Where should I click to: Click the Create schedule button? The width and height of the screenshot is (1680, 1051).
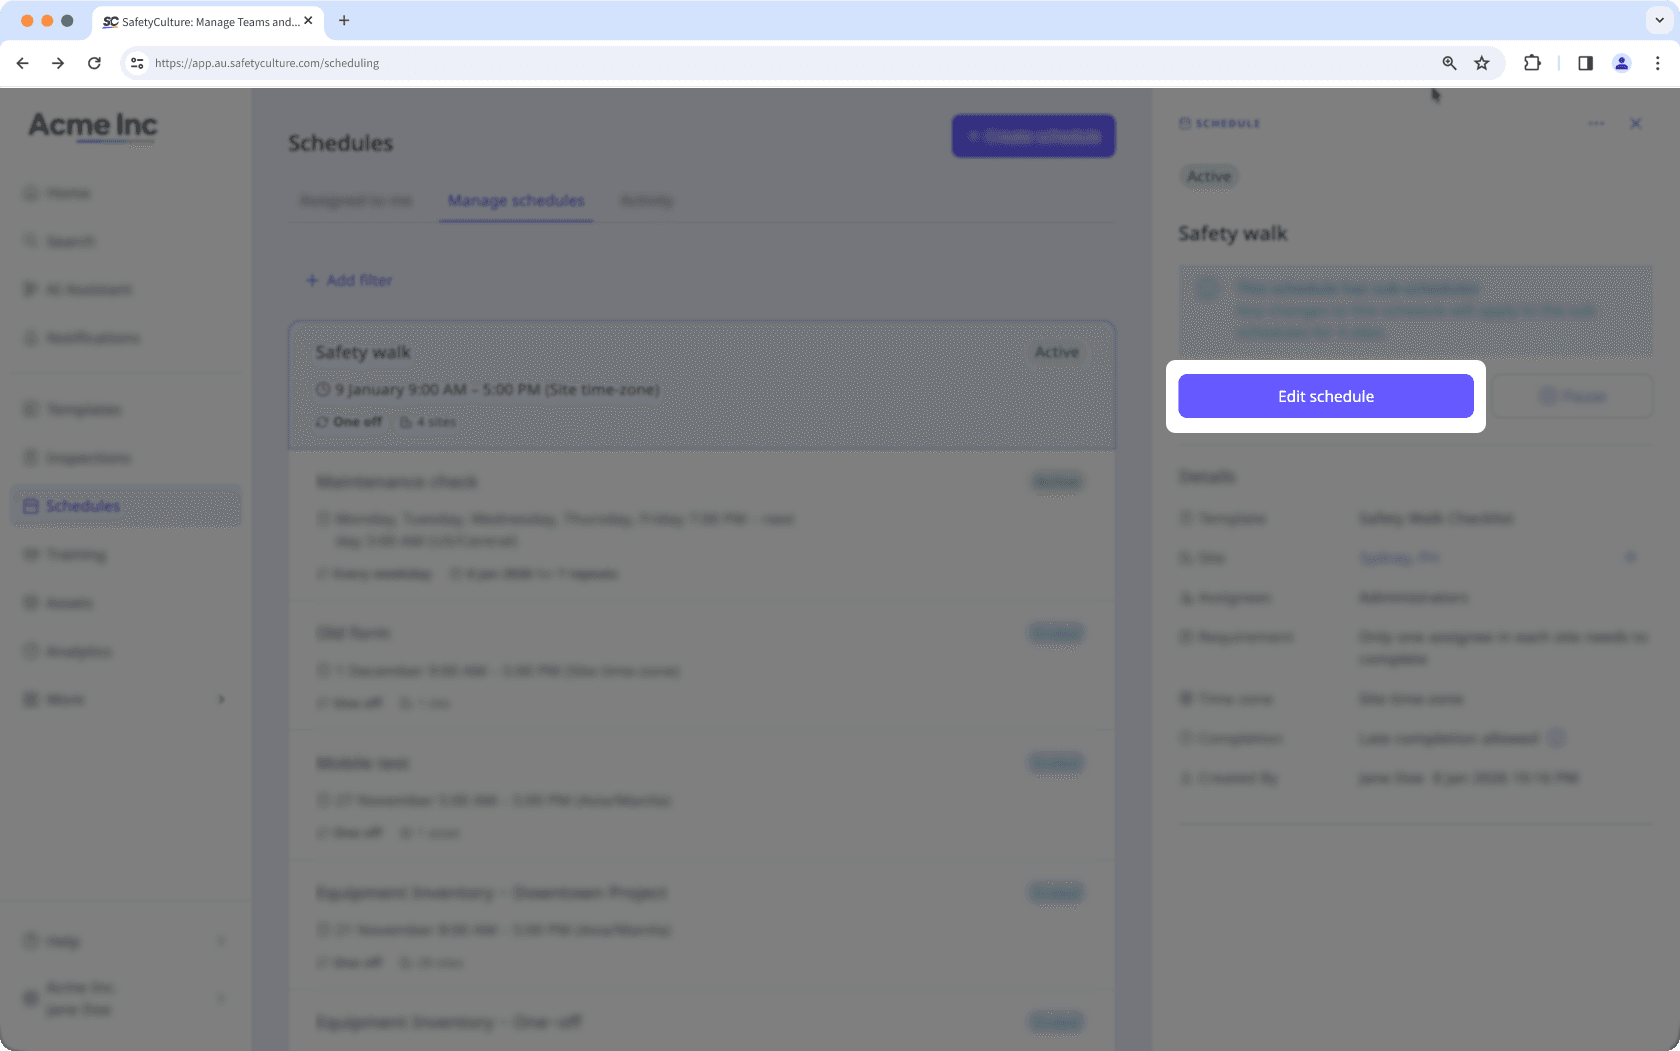[1033, 135]
